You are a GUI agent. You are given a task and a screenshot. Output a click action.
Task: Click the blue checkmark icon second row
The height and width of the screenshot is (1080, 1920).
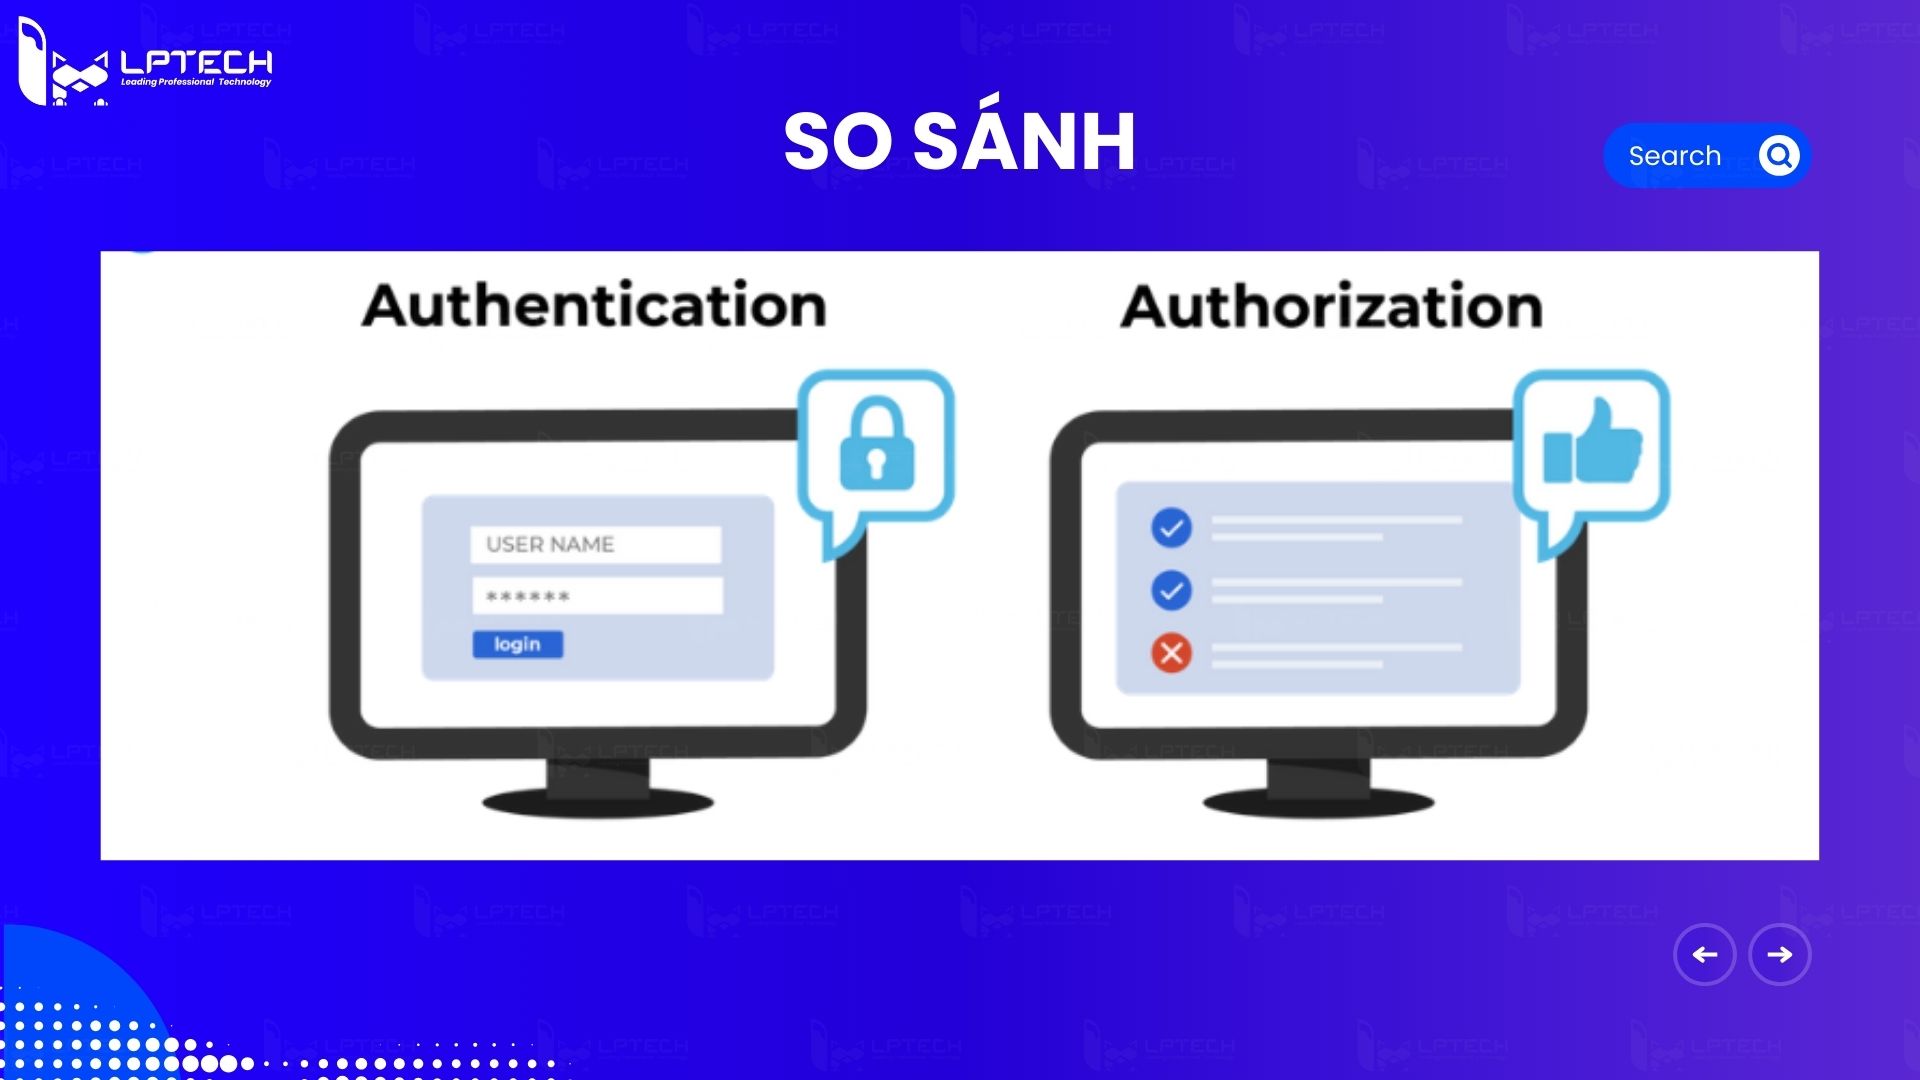coord(1171,589)
